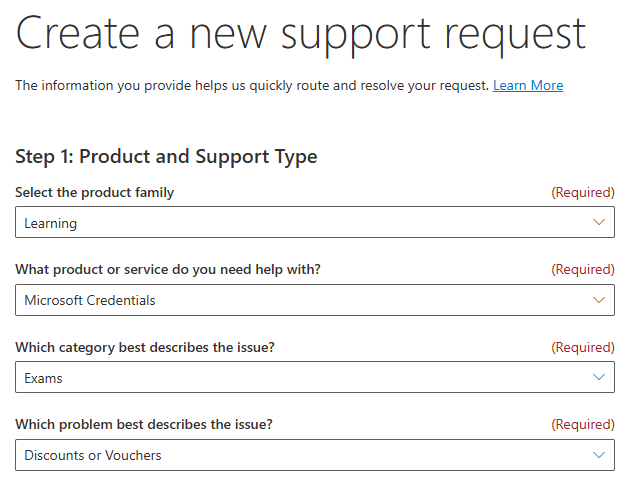Open the Learn More link
This screenshot has height=489, width=630.
pyautogui.click(x=528, y=86)
